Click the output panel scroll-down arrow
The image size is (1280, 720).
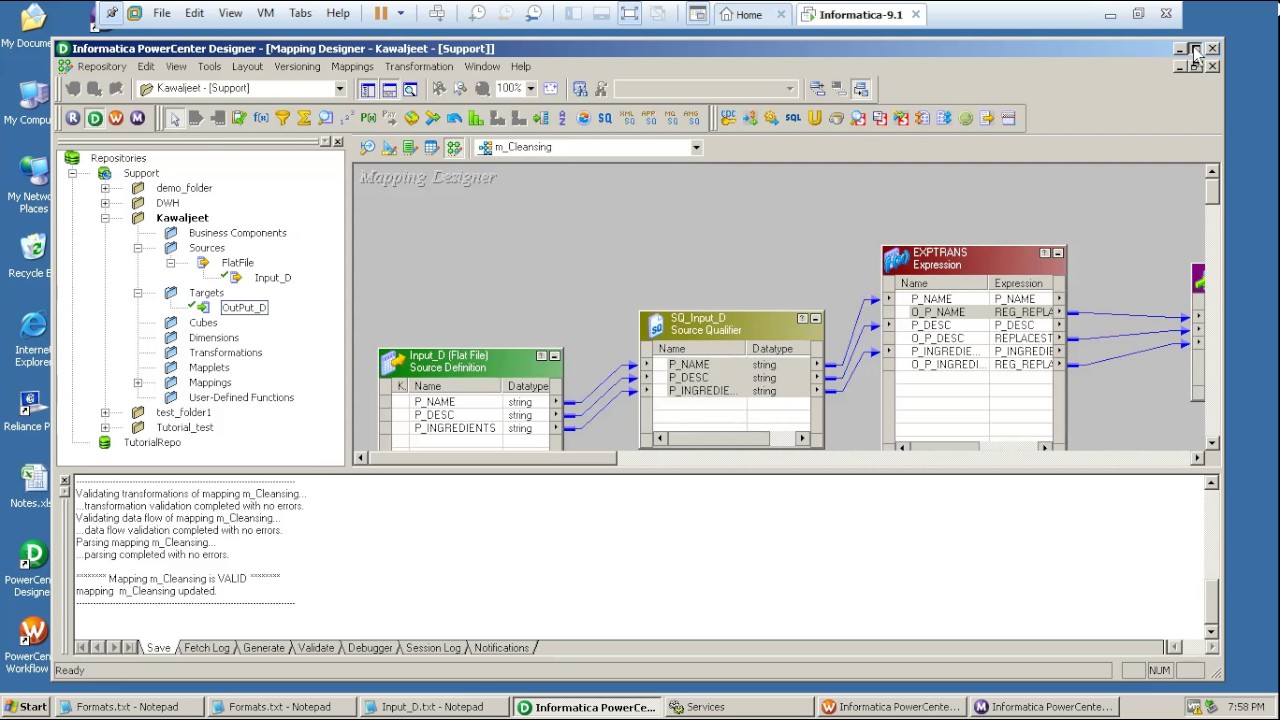tap(1211, 632)
